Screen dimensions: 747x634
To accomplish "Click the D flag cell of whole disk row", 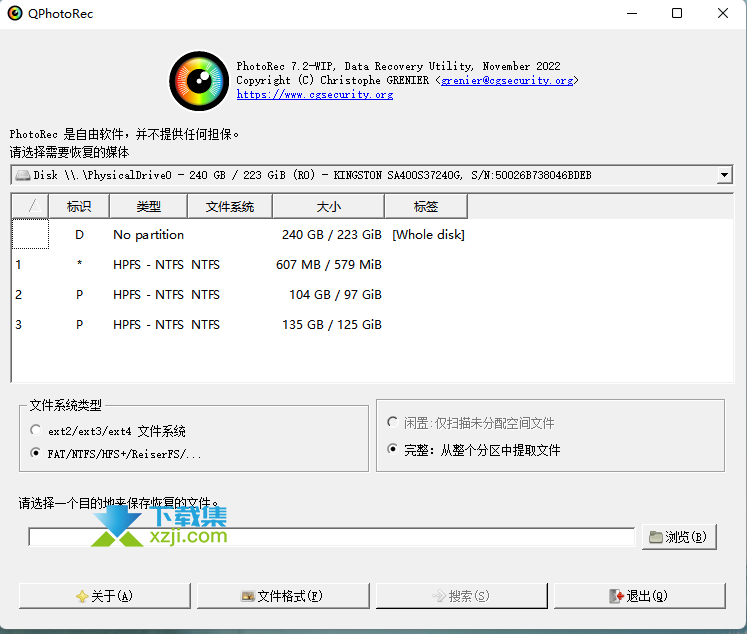I will click(x=79, y=234).
